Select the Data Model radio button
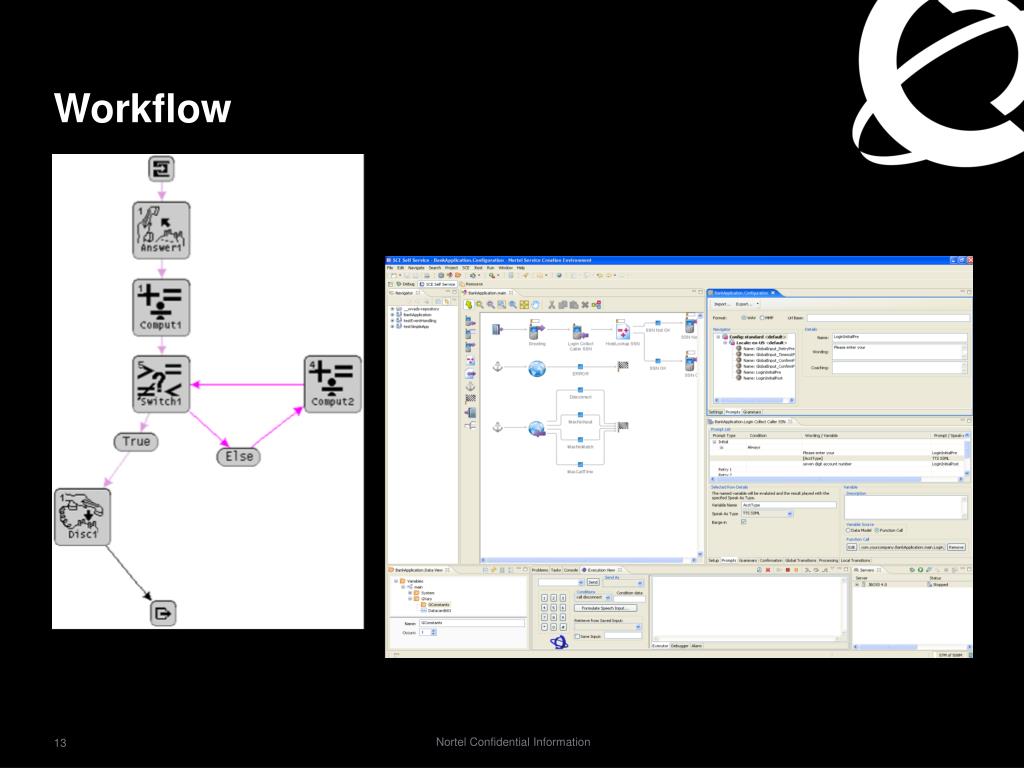Screen dimensions: 1024x768 point(848,530)
